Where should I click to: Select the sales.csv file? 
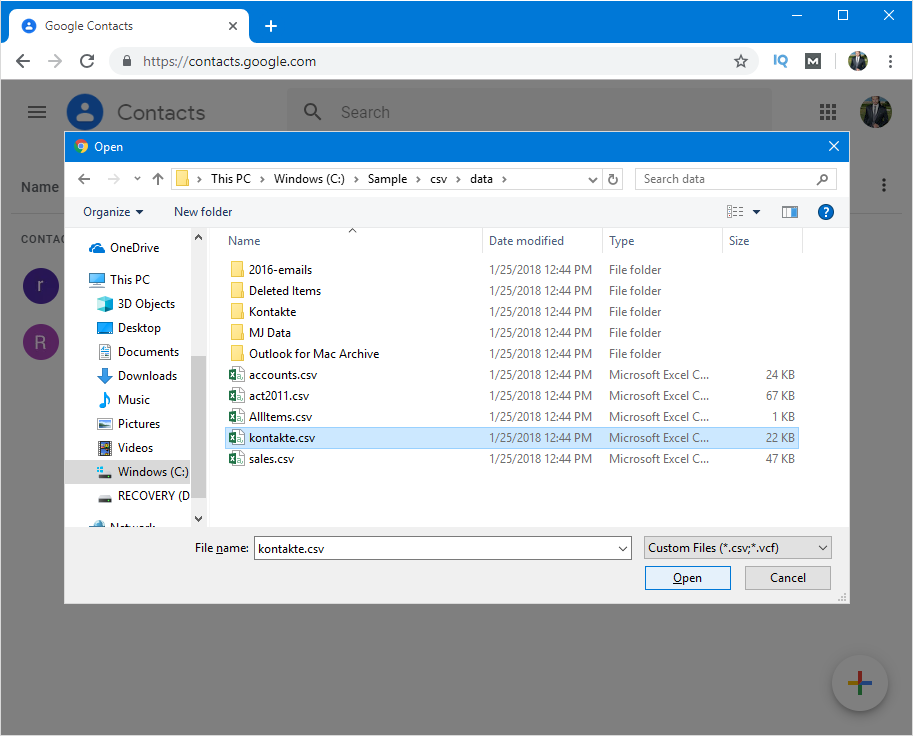[512, 459]
